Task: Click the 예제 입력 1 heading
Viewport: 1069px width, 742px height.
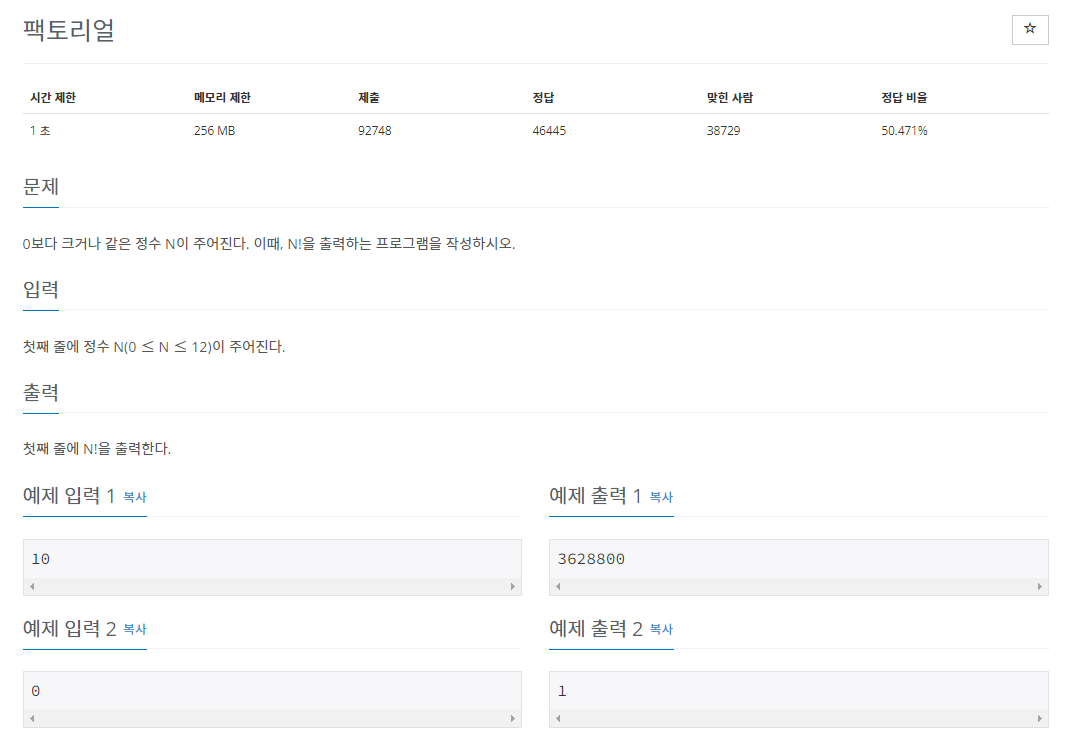Action: pos(69,496)
